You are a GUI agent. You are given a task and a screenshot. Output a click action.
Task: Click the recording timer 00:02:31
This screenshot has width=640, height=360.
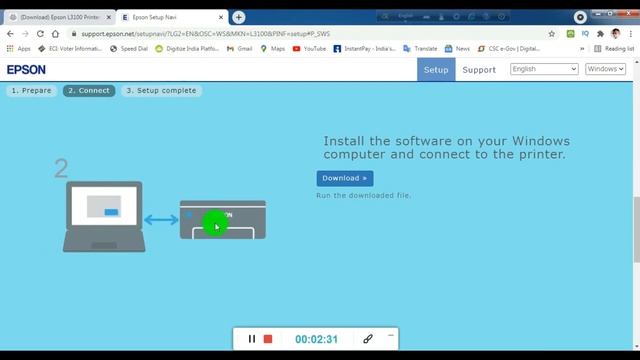tap(316, 339)
